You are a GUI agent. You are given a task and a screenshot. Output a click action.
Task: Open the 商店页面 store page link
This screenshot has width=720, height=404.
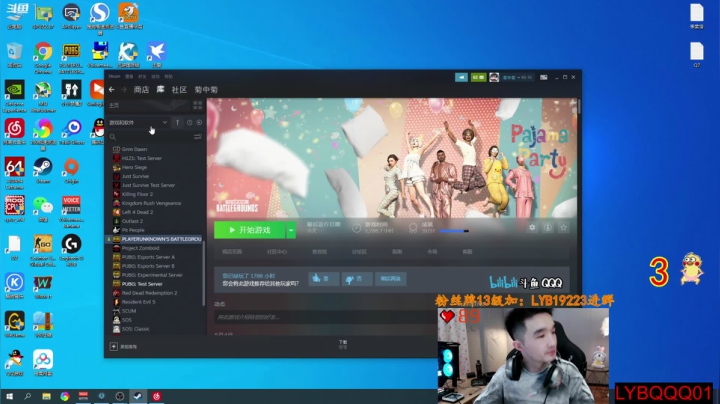(x=232, y=252)
